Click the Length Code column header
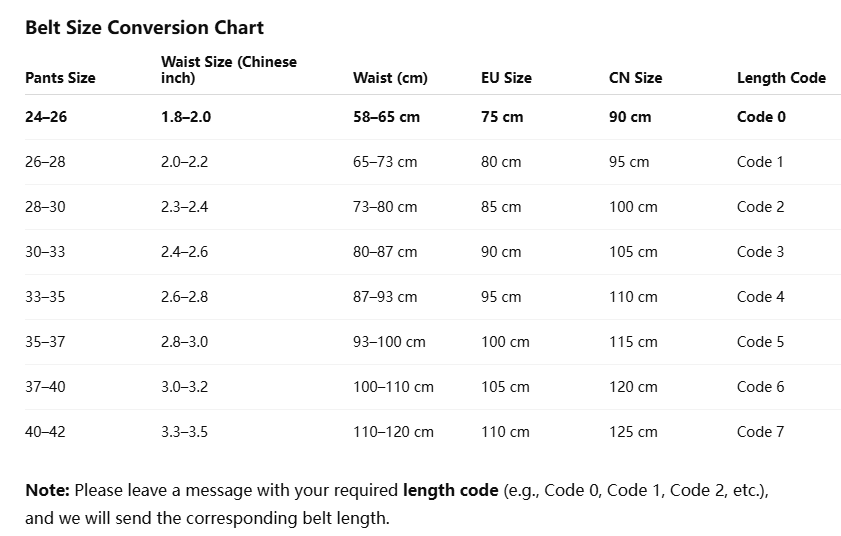841x536 pixels. tap(781, 78)
